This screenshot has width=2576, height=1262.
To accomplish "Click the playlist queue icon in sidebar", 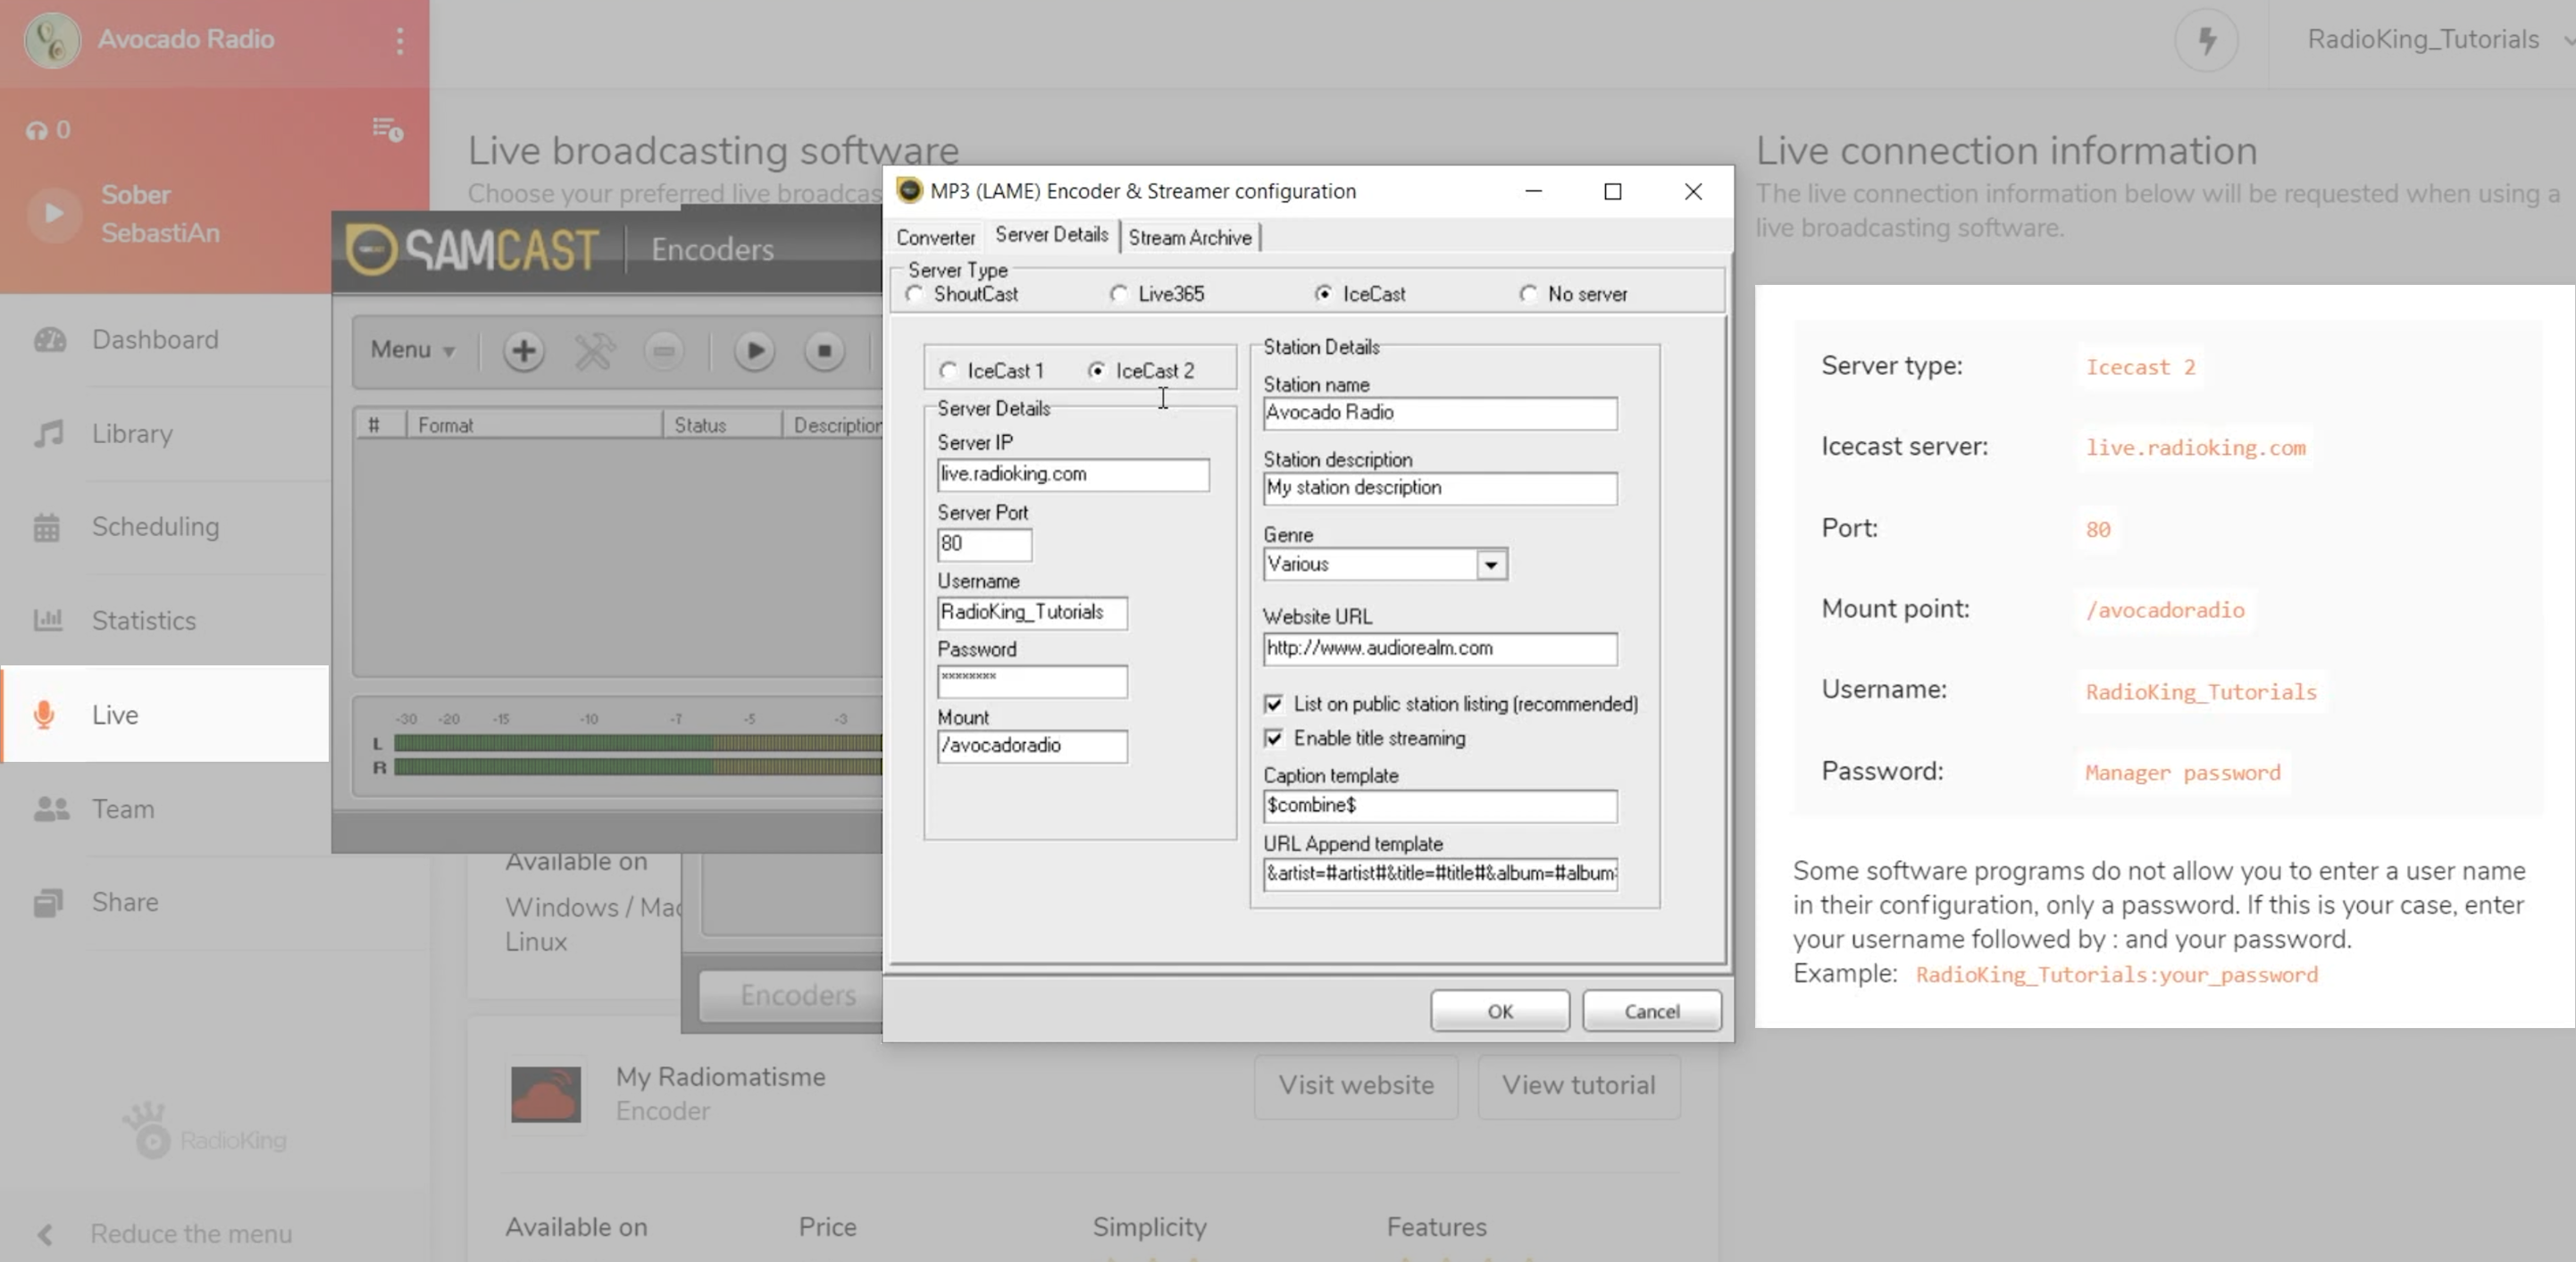I will coord(387,129).
